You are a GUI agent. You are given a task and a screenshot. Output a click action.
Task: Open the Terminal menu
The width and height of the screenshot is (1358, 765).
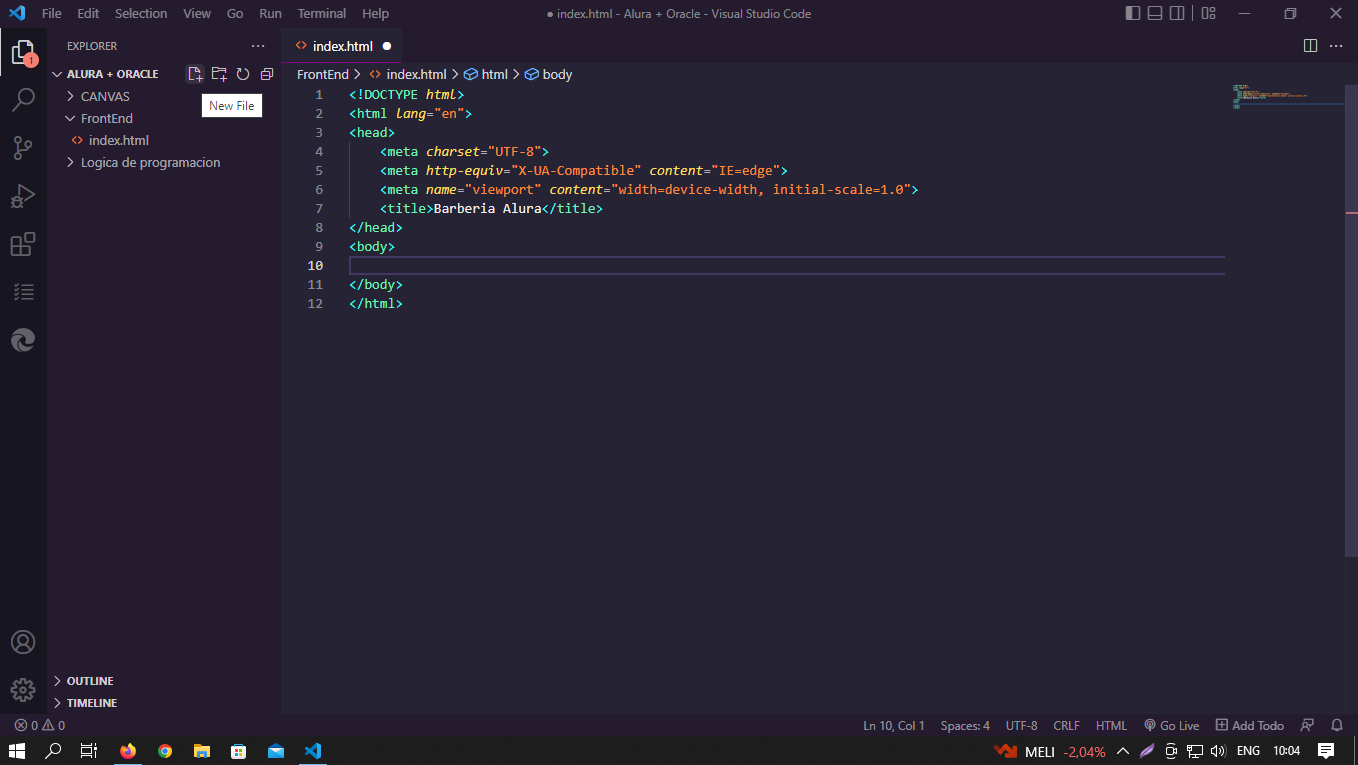[x=322, y=13]
